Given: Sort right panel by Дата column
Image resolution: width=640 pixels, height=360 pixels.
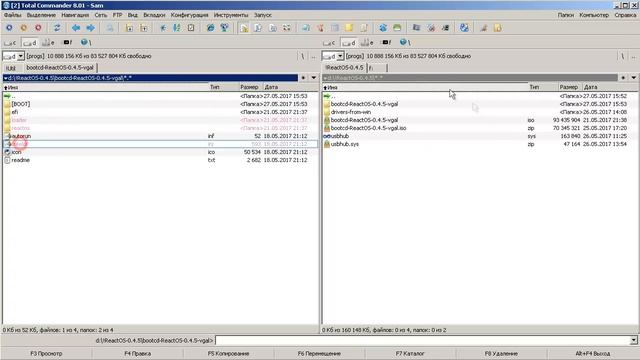Looking at the screenshot, I should click(x=610, y=87).
